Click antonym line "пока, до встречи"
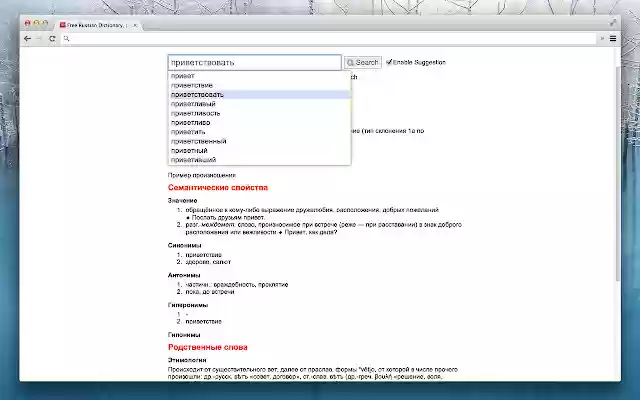 click(210, 292)
